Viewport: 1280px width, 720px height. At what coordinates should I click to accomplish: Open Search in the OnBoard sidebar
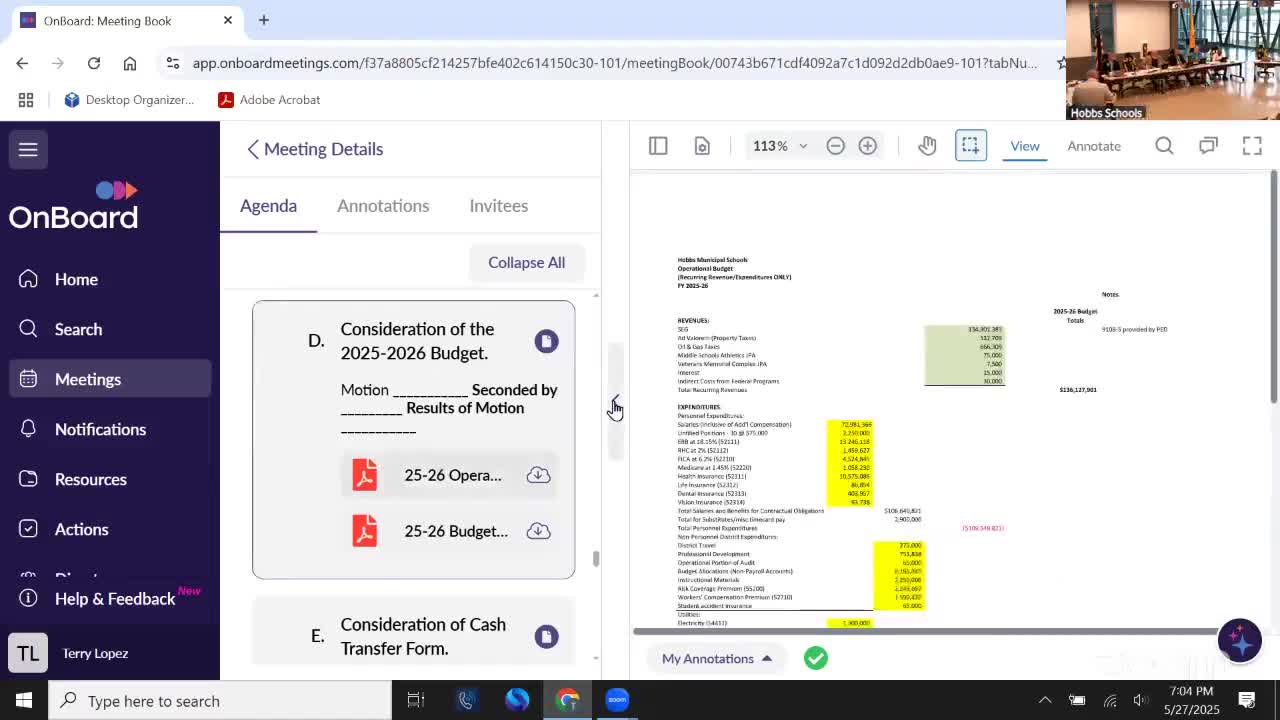point(78,329)
